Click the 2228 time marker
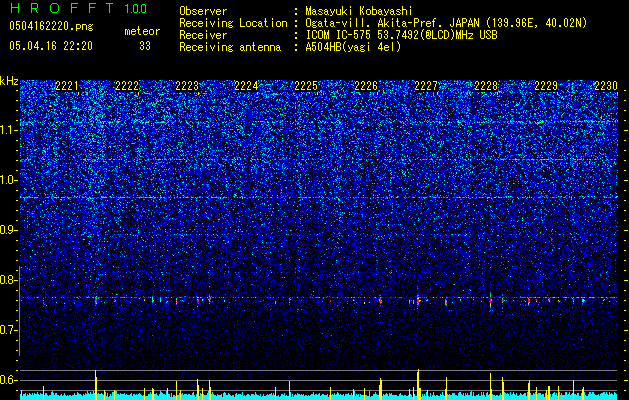Screen dimensions: 629x400 tap(486, 86)
